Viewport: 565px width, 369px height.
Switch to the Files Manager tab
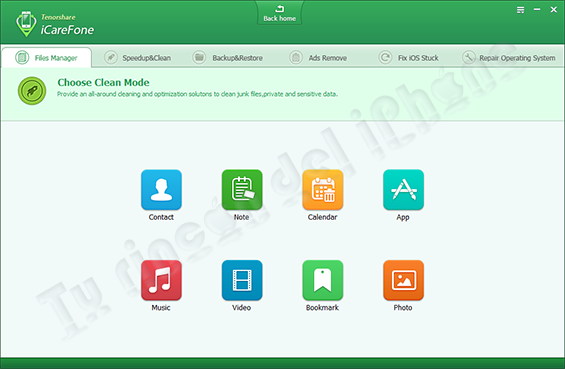46,58
